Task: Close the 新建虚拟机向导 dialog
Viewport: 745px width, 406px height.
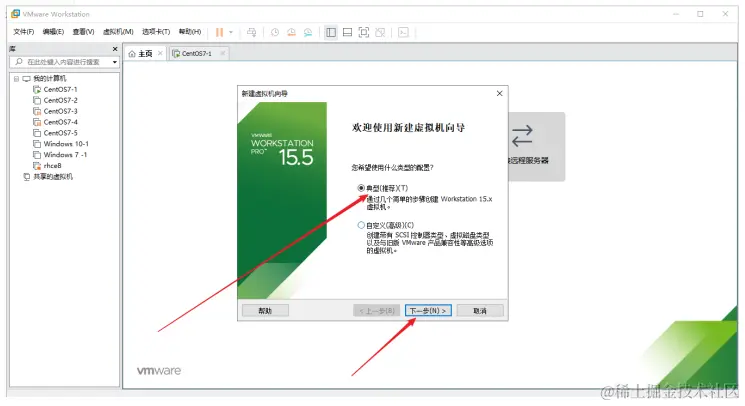Action: (499, 94)
